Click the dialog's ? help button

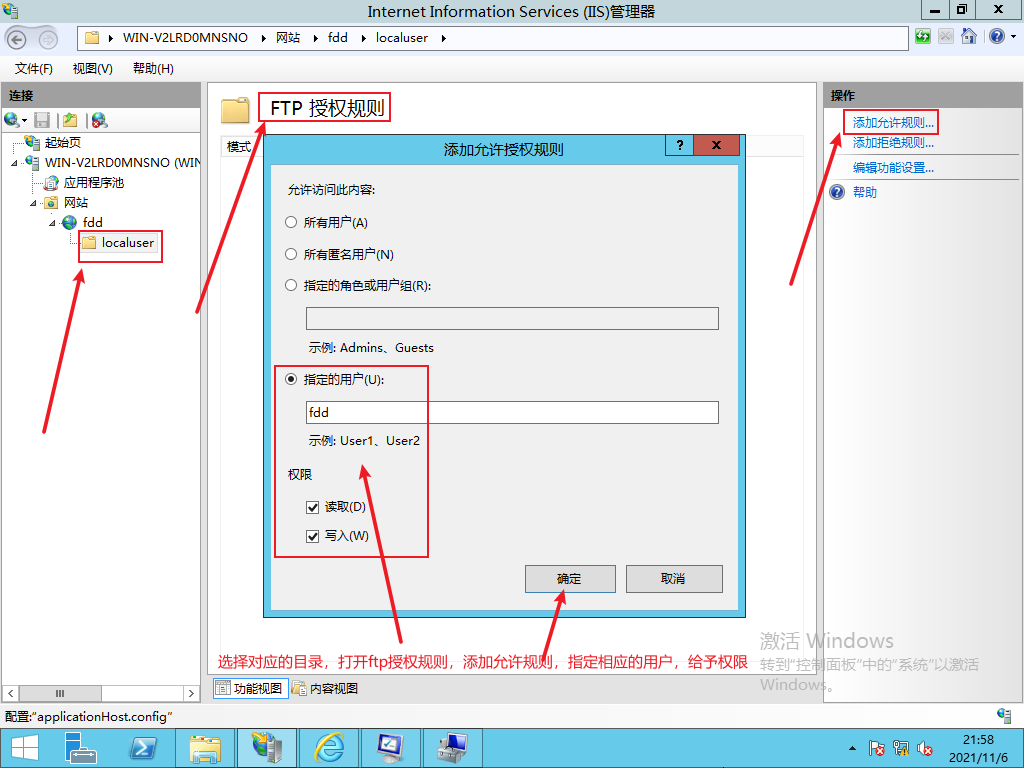679,145
